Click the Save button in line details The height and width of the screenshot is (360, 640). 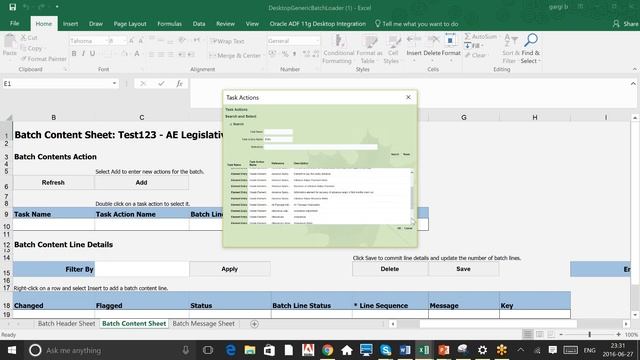(463, 269)
